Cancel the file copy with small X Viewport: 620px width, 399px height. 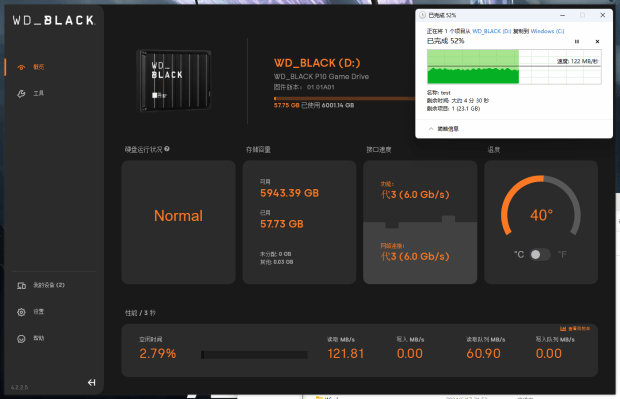point(597,42)
